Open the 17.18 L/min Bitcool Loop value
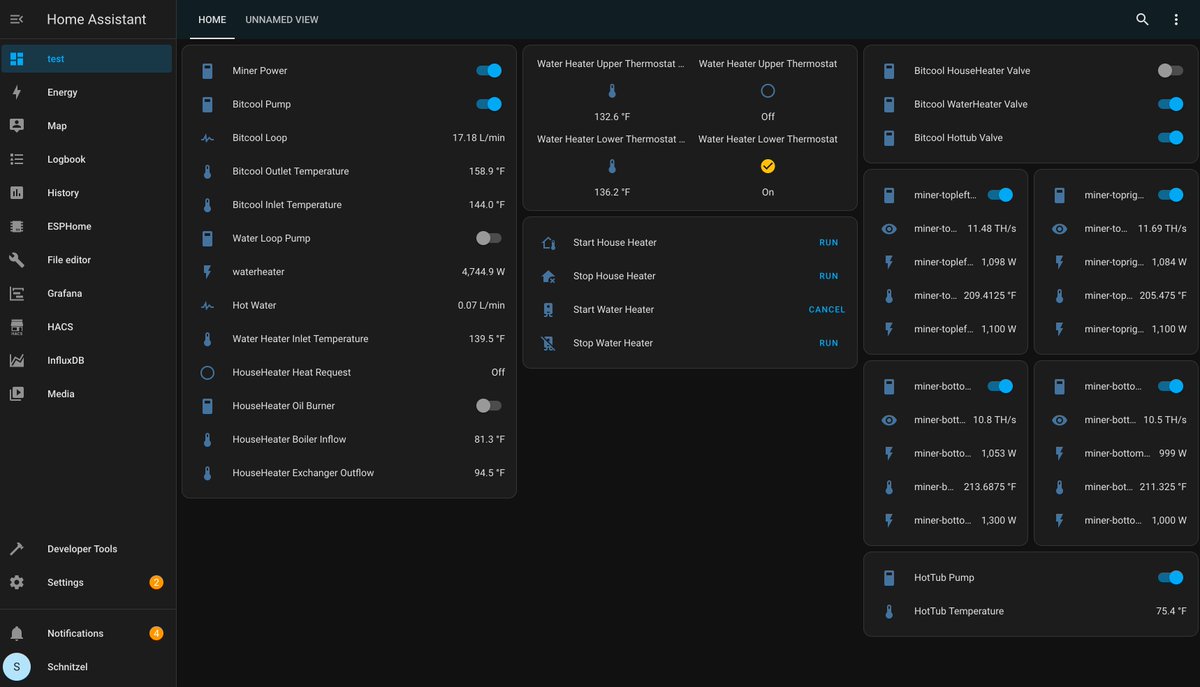 479,138
